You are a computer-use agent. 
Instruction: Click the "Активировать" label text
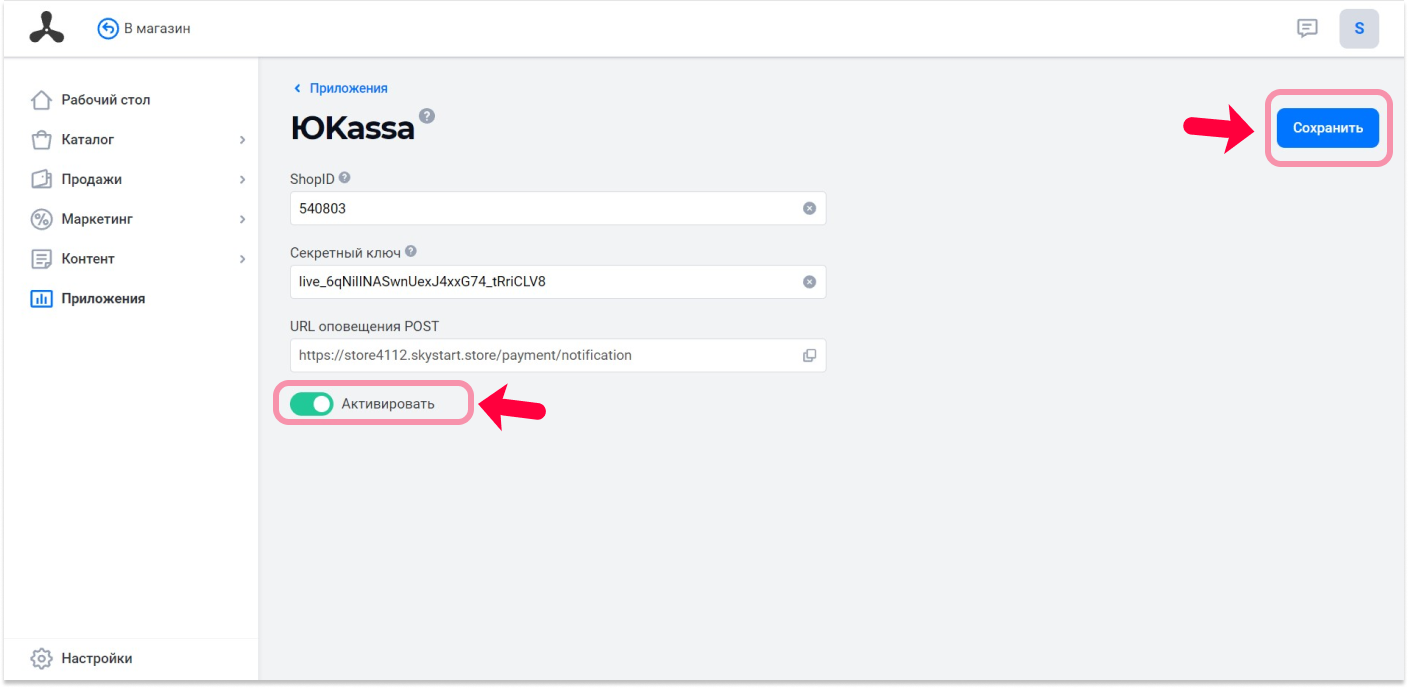click(x=388, y=404)
